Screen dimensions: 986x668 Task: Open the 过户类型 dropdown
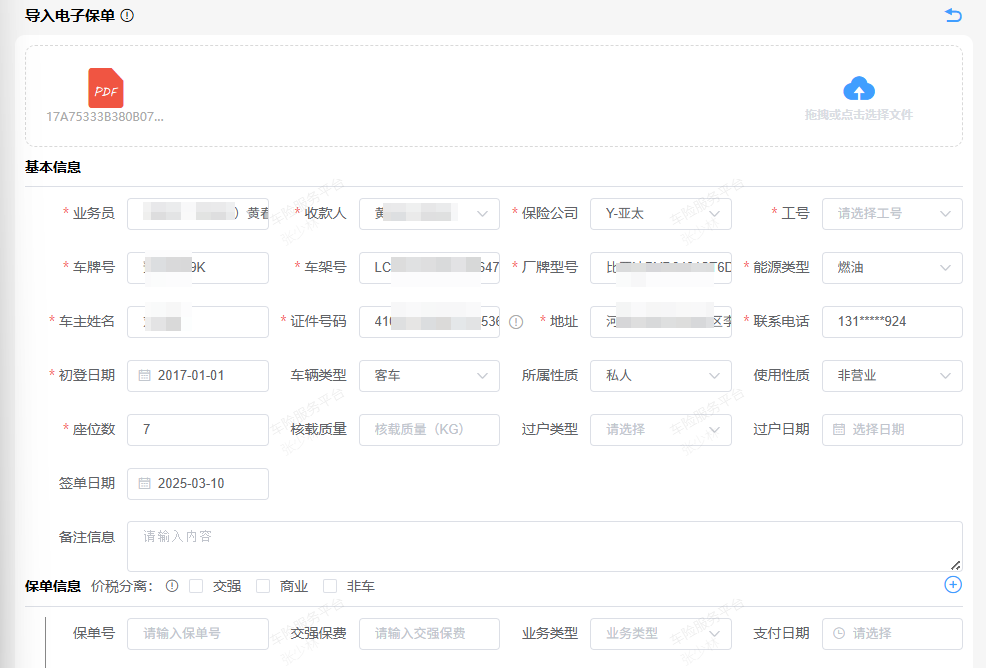661,430
